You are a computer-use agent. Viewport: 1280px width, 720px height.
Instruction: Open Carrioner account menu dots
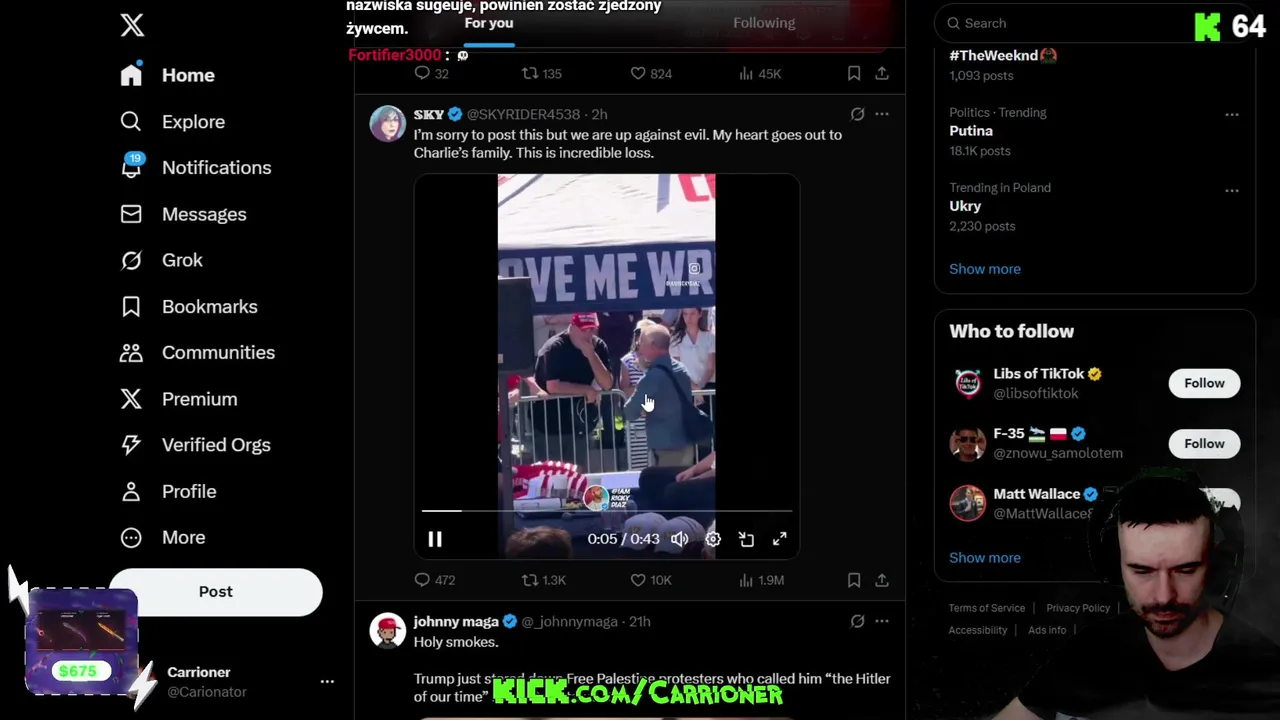(x=327, y=681)
